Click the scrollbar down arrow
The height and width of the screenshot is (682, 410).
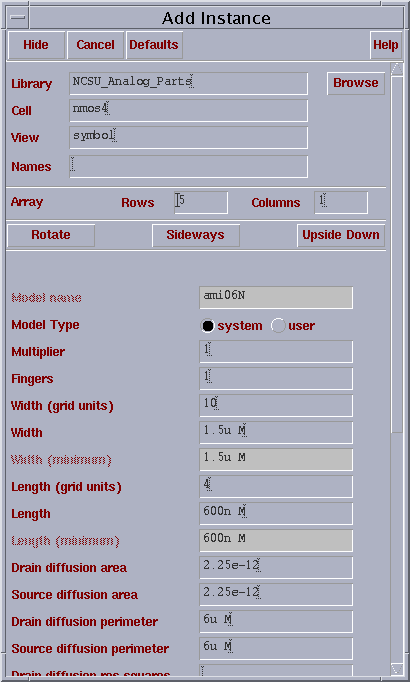coord(397,669)
